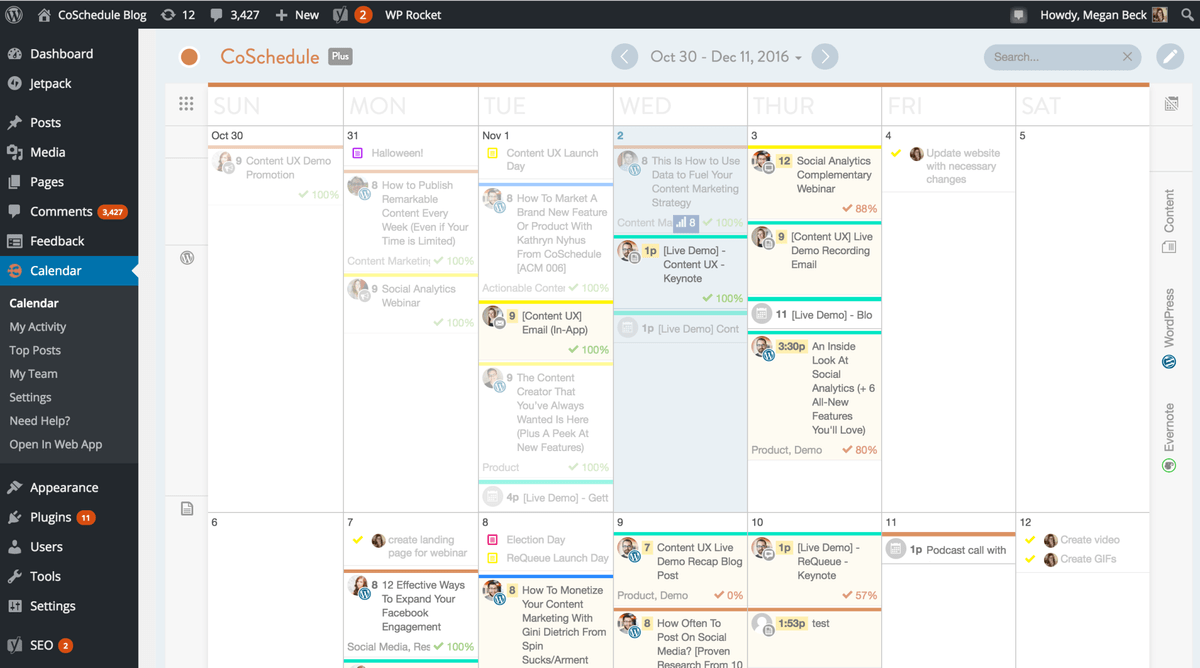Click Open In Web App link

(56, 444)
